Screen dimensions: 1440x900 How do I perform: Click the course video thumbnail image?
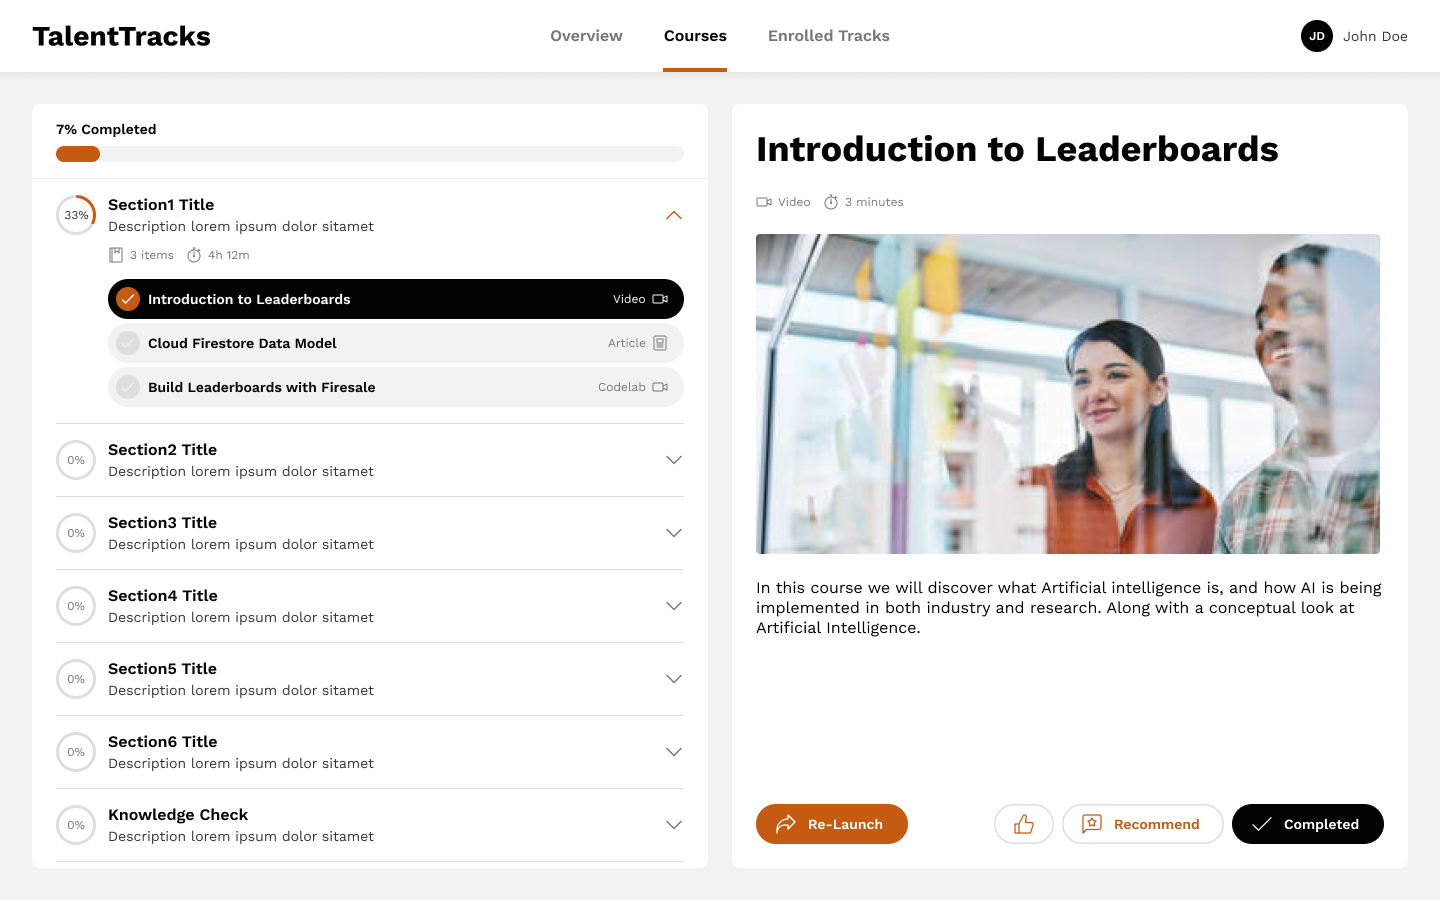[1068, 394]
